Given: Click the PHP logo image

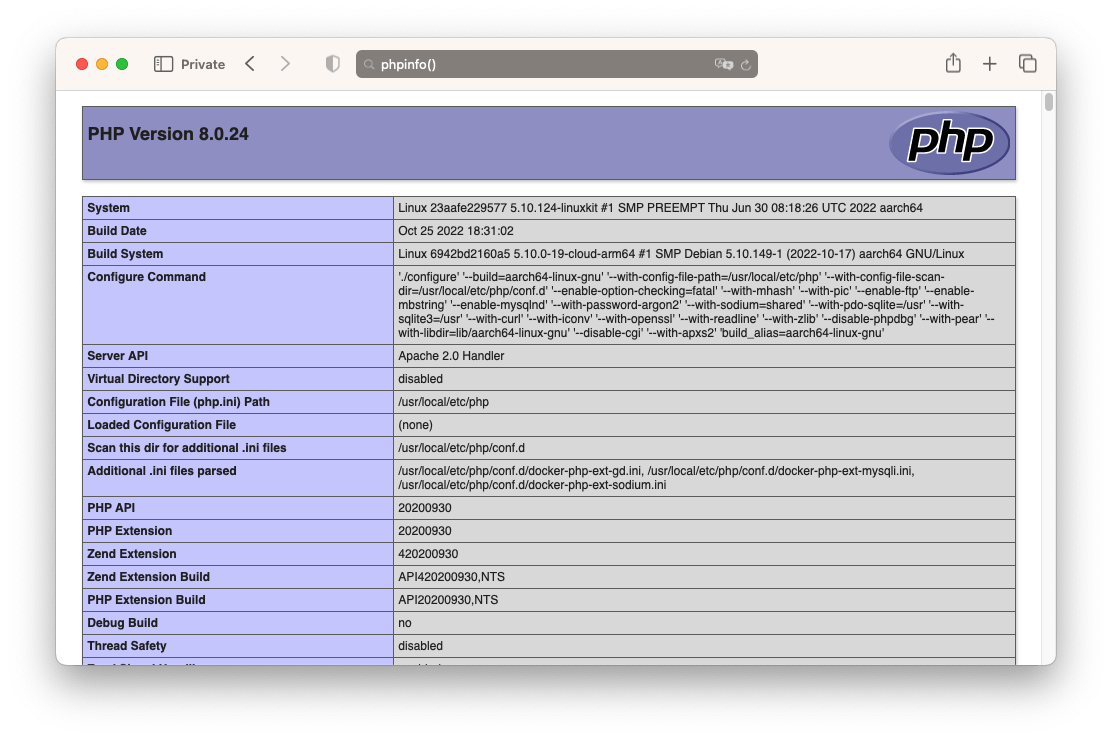Looking at the screenshot, I should pos(949,143).
